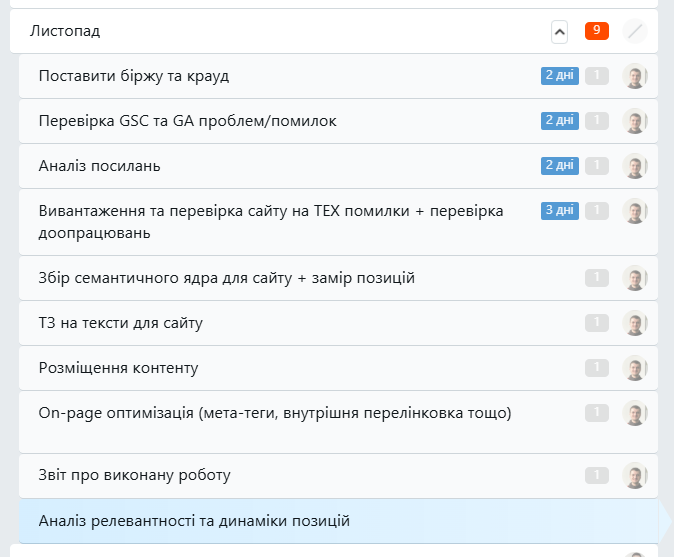This screenshot has width=674, height=557.
Task: Click the 2 дні badge on Аналіз посилань
Action: tap(560, 166)
